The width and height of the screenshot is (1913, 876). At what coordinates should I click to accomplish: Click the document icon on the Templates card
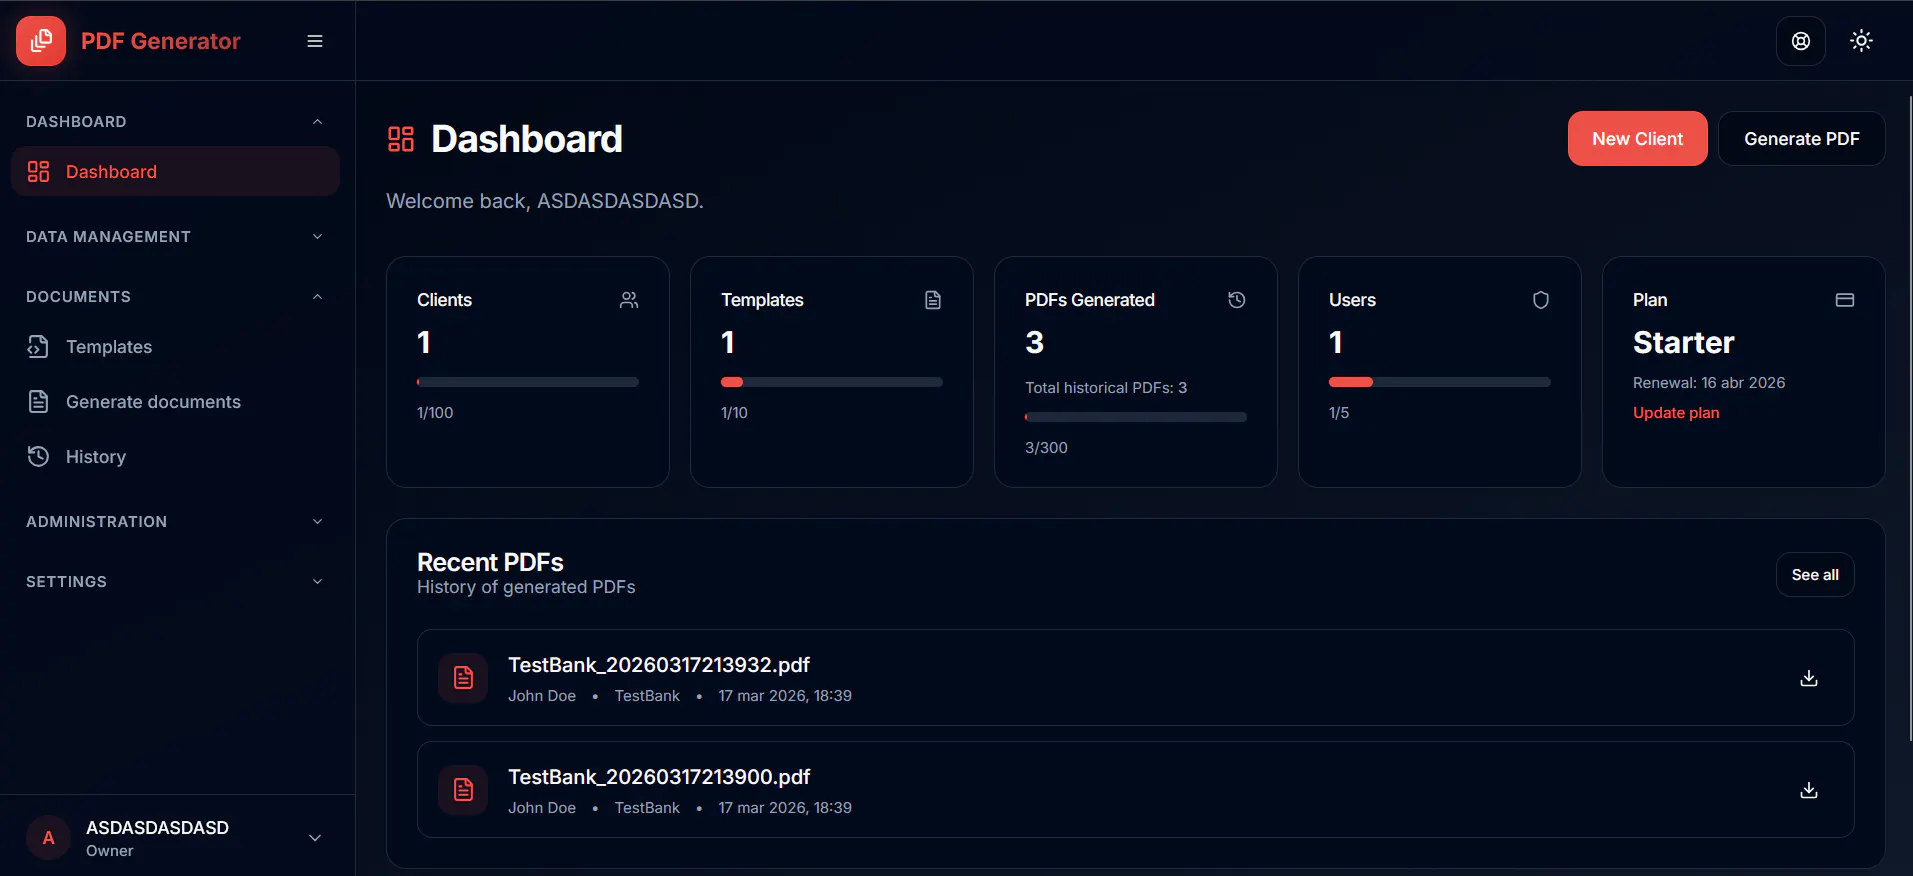[x=933, y=300]
